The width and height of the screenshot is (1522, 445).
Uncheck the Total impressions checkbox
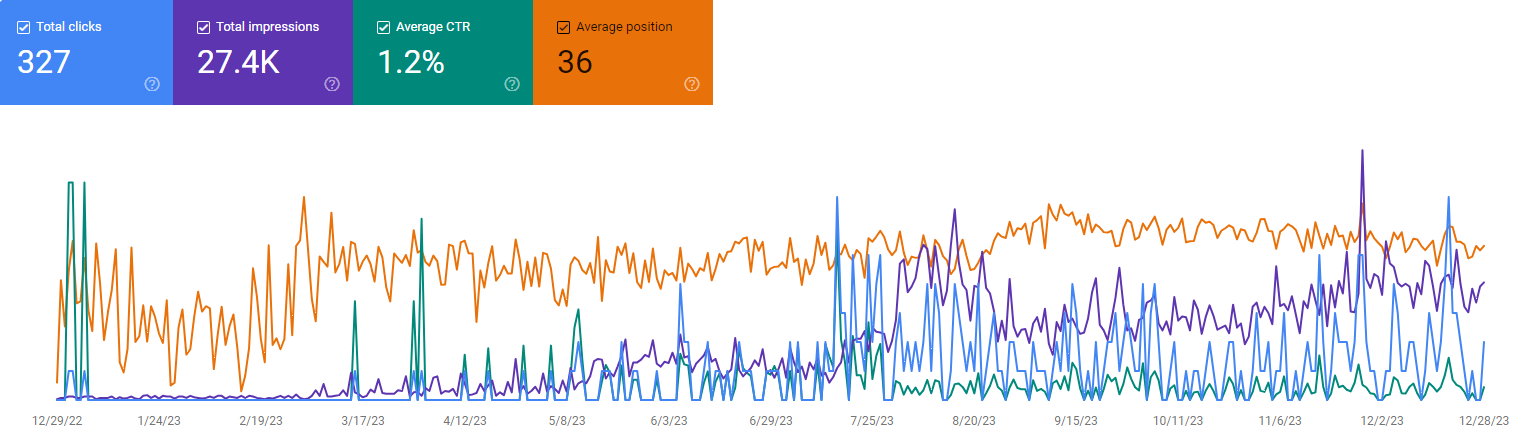[x=203, y=27]
